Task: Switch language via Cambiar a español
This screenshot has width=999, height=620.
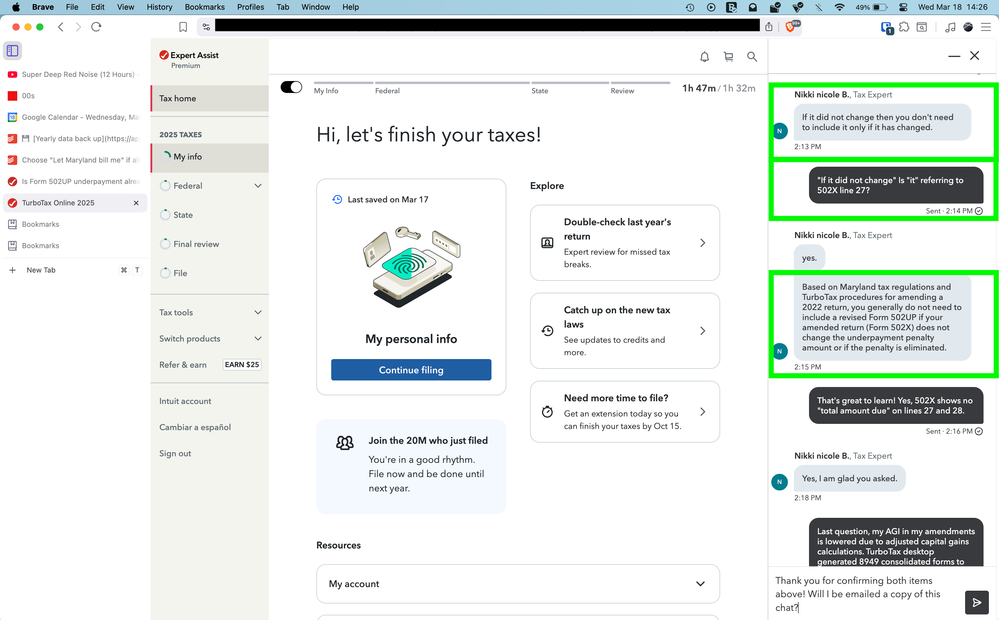Action: tap(195, 428)
